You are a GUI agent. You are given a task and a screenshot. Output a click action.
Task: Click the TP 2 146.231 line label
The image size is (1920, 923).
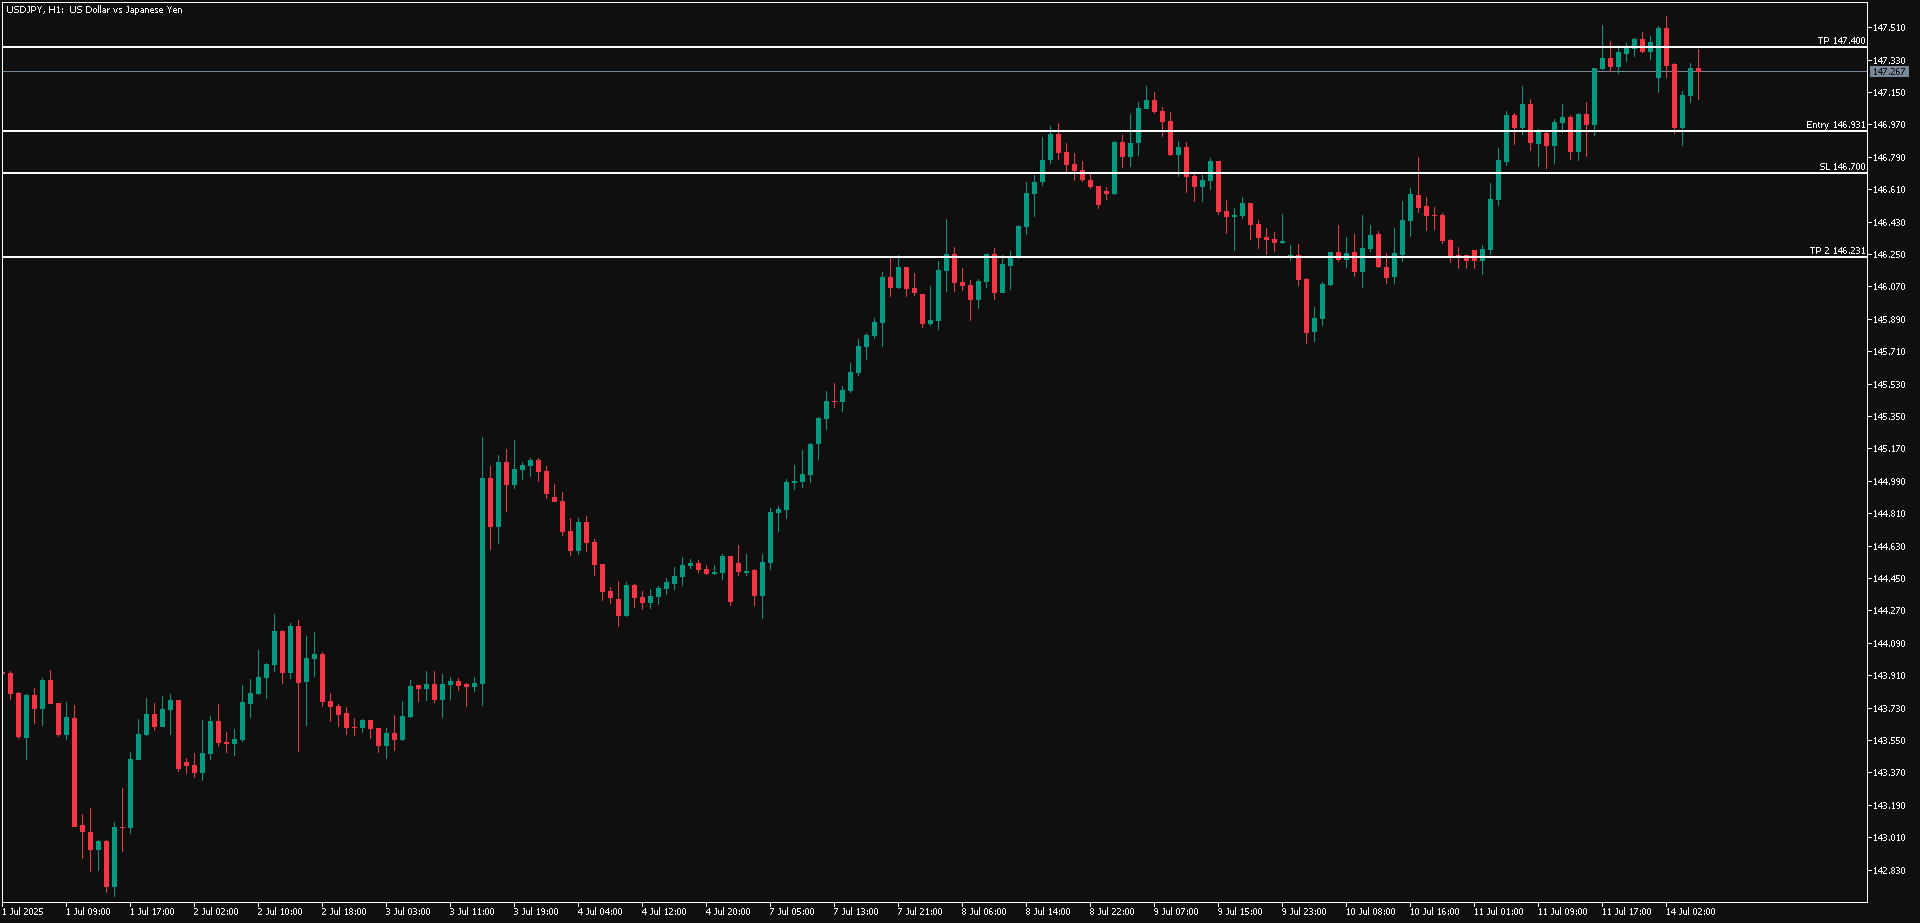tap(1837, 251)
